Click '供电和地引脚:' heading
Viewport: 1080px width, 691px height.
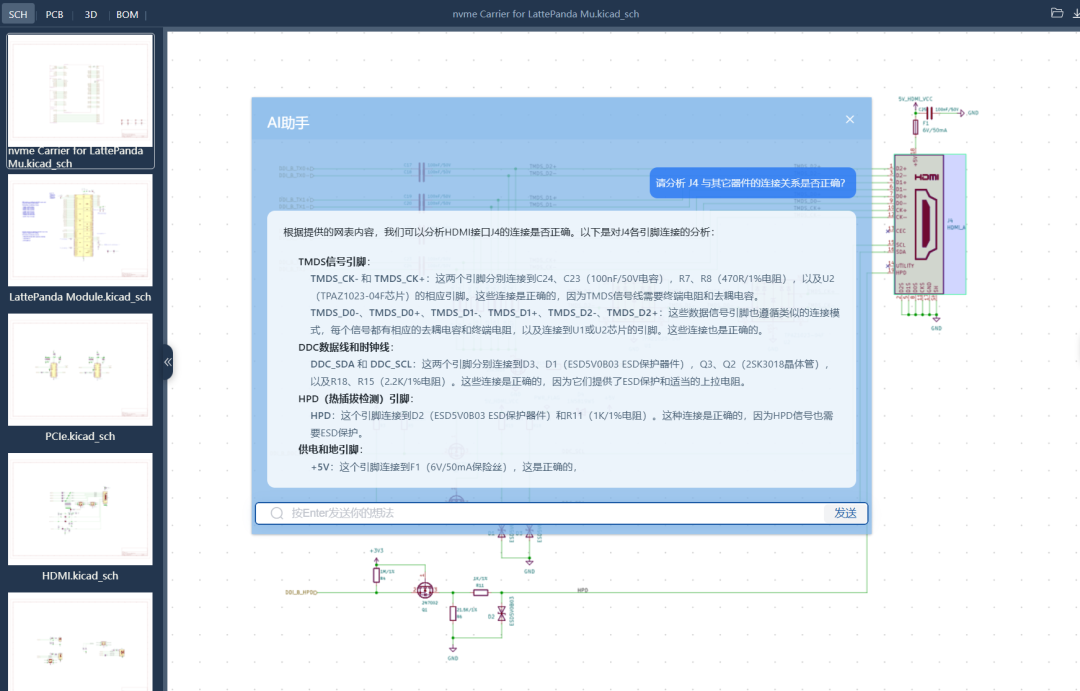(330, 450)
